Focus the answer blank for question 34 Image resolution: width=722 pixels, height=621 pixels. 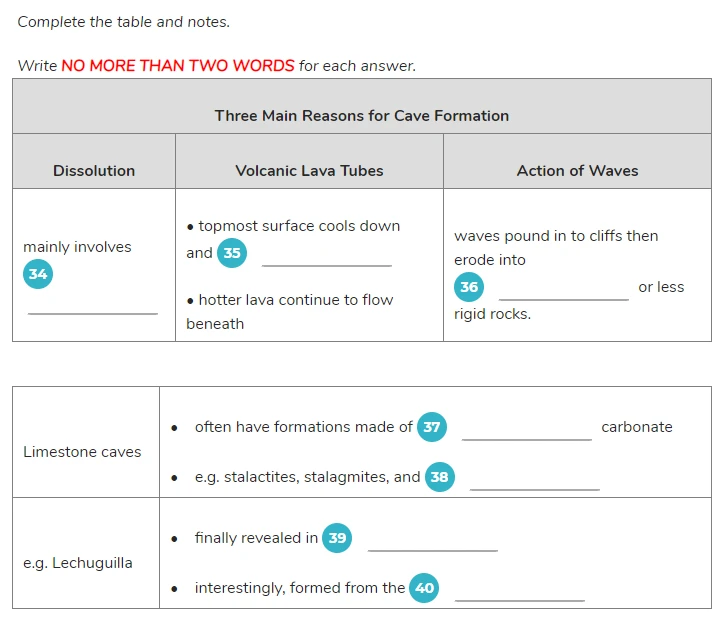click(x=93, y=306)
